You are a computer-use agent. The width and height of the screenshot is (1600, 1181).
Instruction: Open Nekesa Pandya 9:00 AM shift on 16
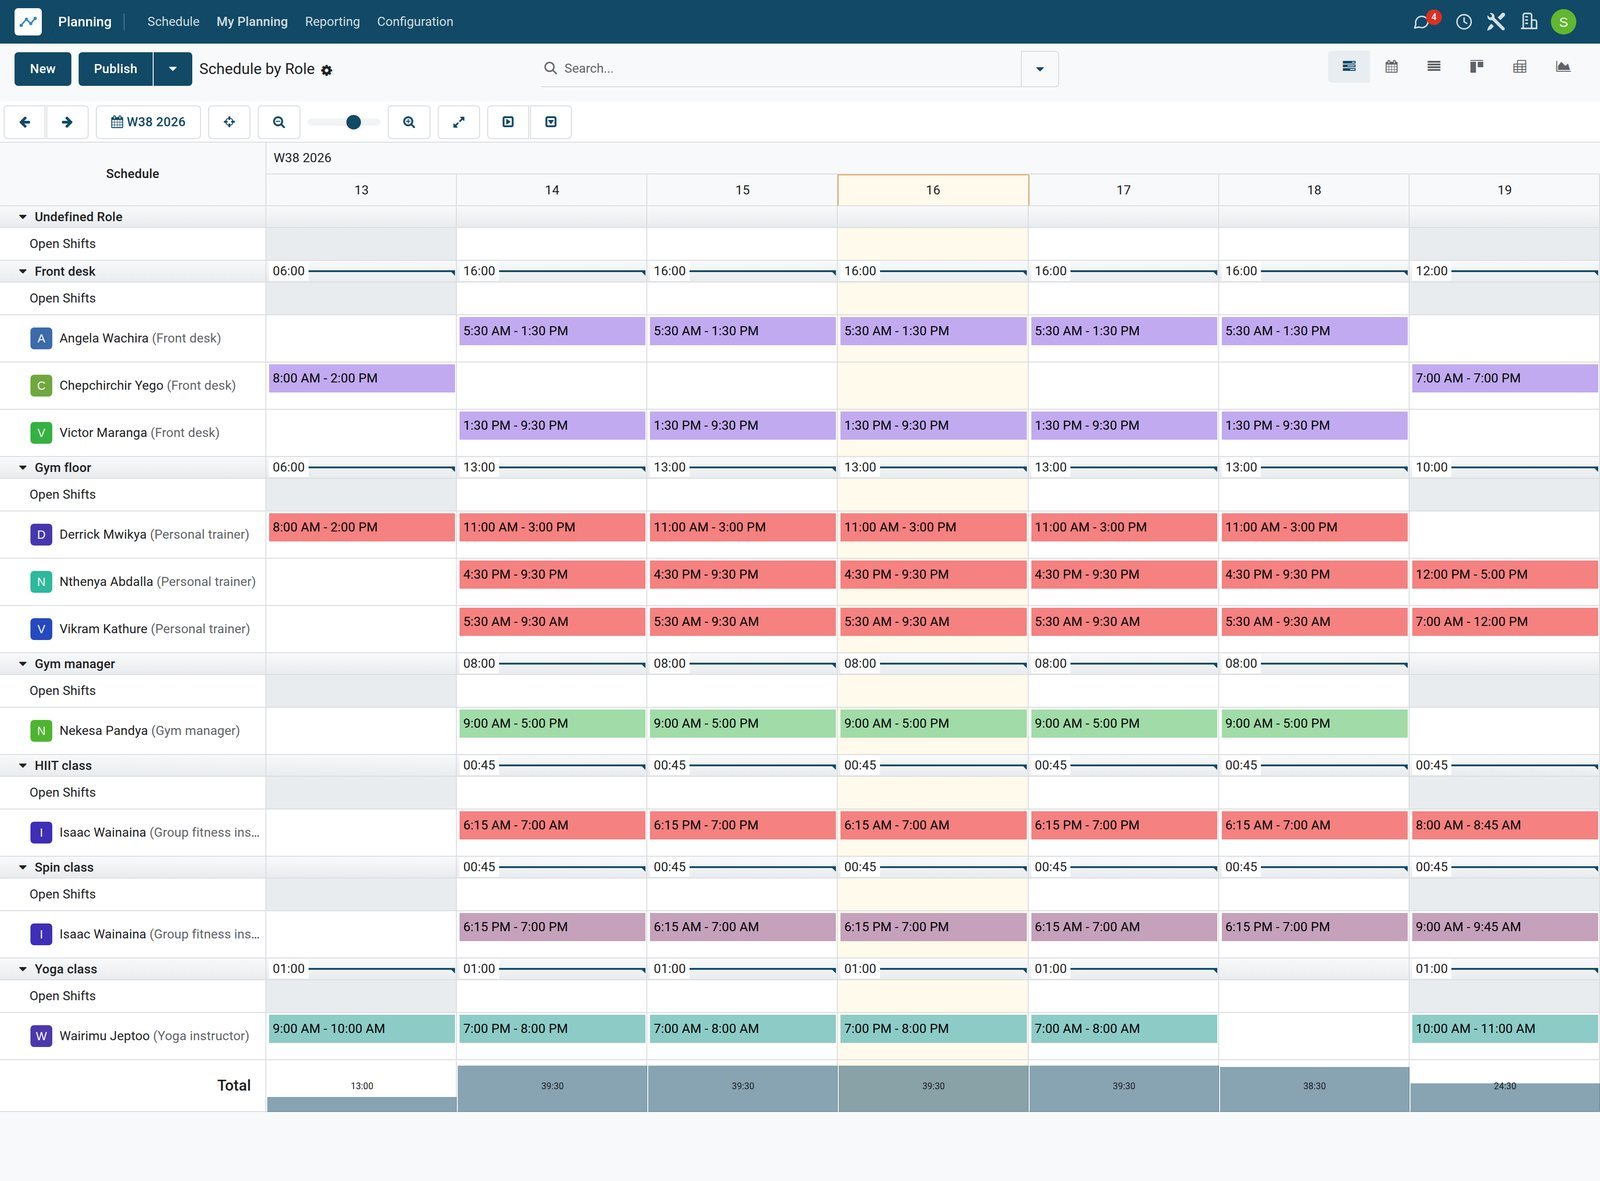pyautogui.click(x=933, y=723)
